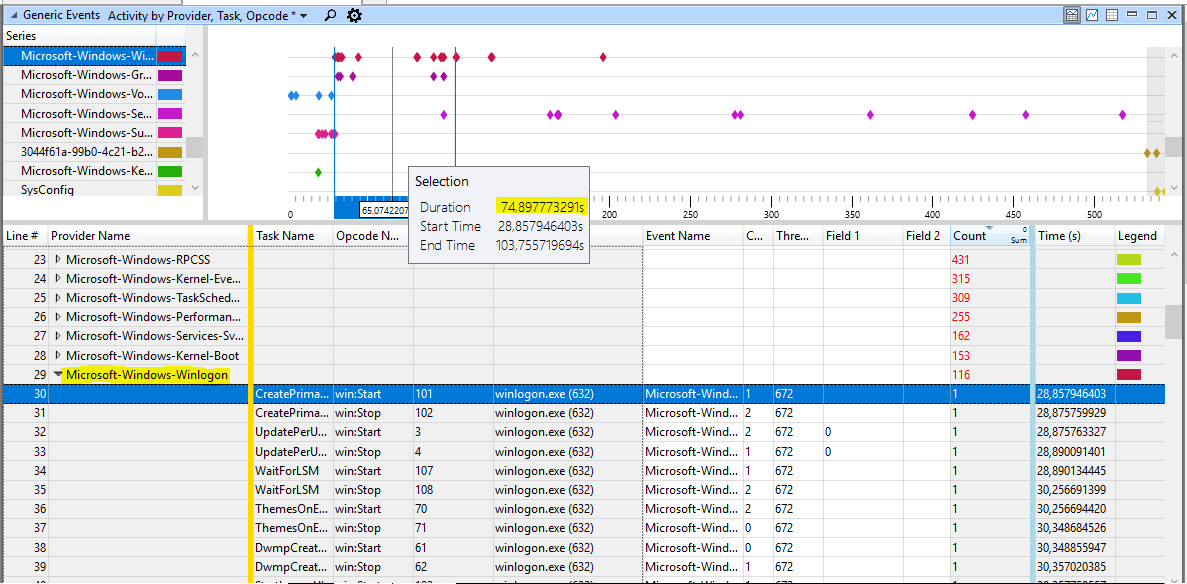Click the SysConfig series color swatch
Image resolution: width=1187 pixels, height=584 pixels.
point(170,190)
